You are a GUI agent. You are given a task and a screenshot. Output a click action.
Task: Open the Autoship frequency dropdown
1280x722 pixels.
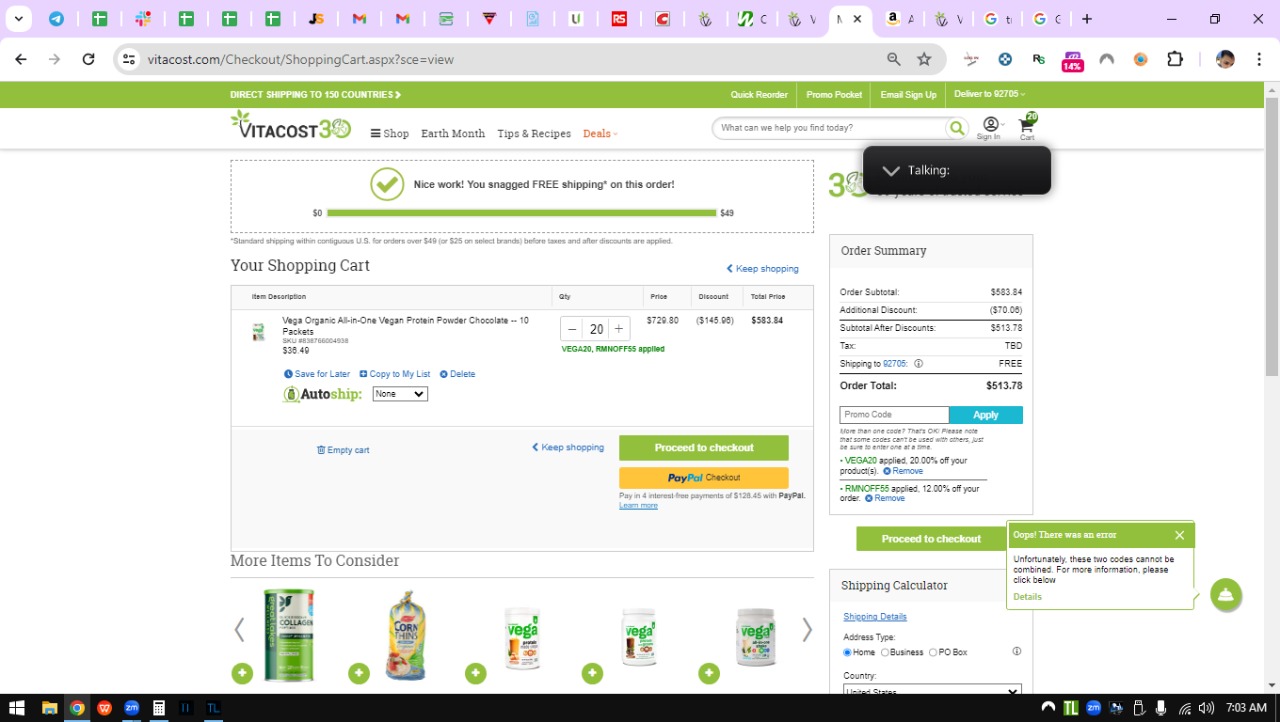click(400, 394)
